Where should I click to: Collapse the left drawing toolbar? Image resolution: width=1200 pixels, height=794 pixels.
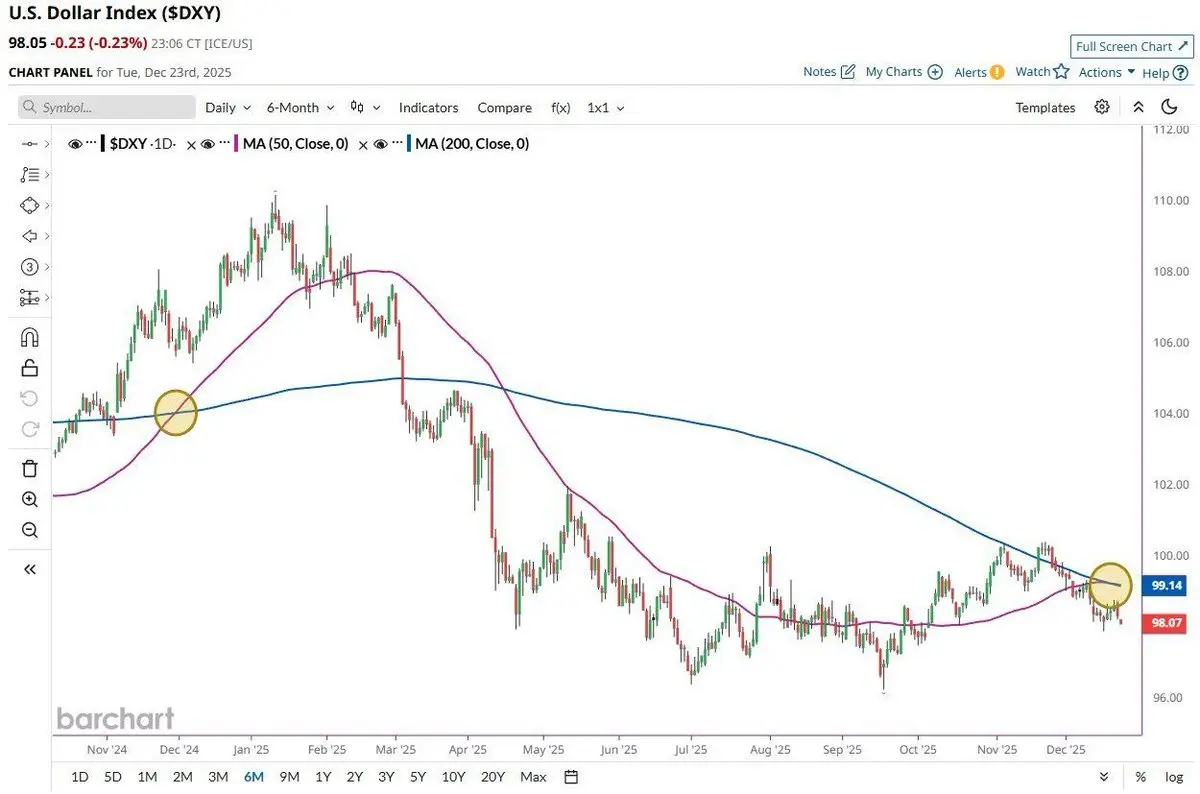(x=29, y=569)
